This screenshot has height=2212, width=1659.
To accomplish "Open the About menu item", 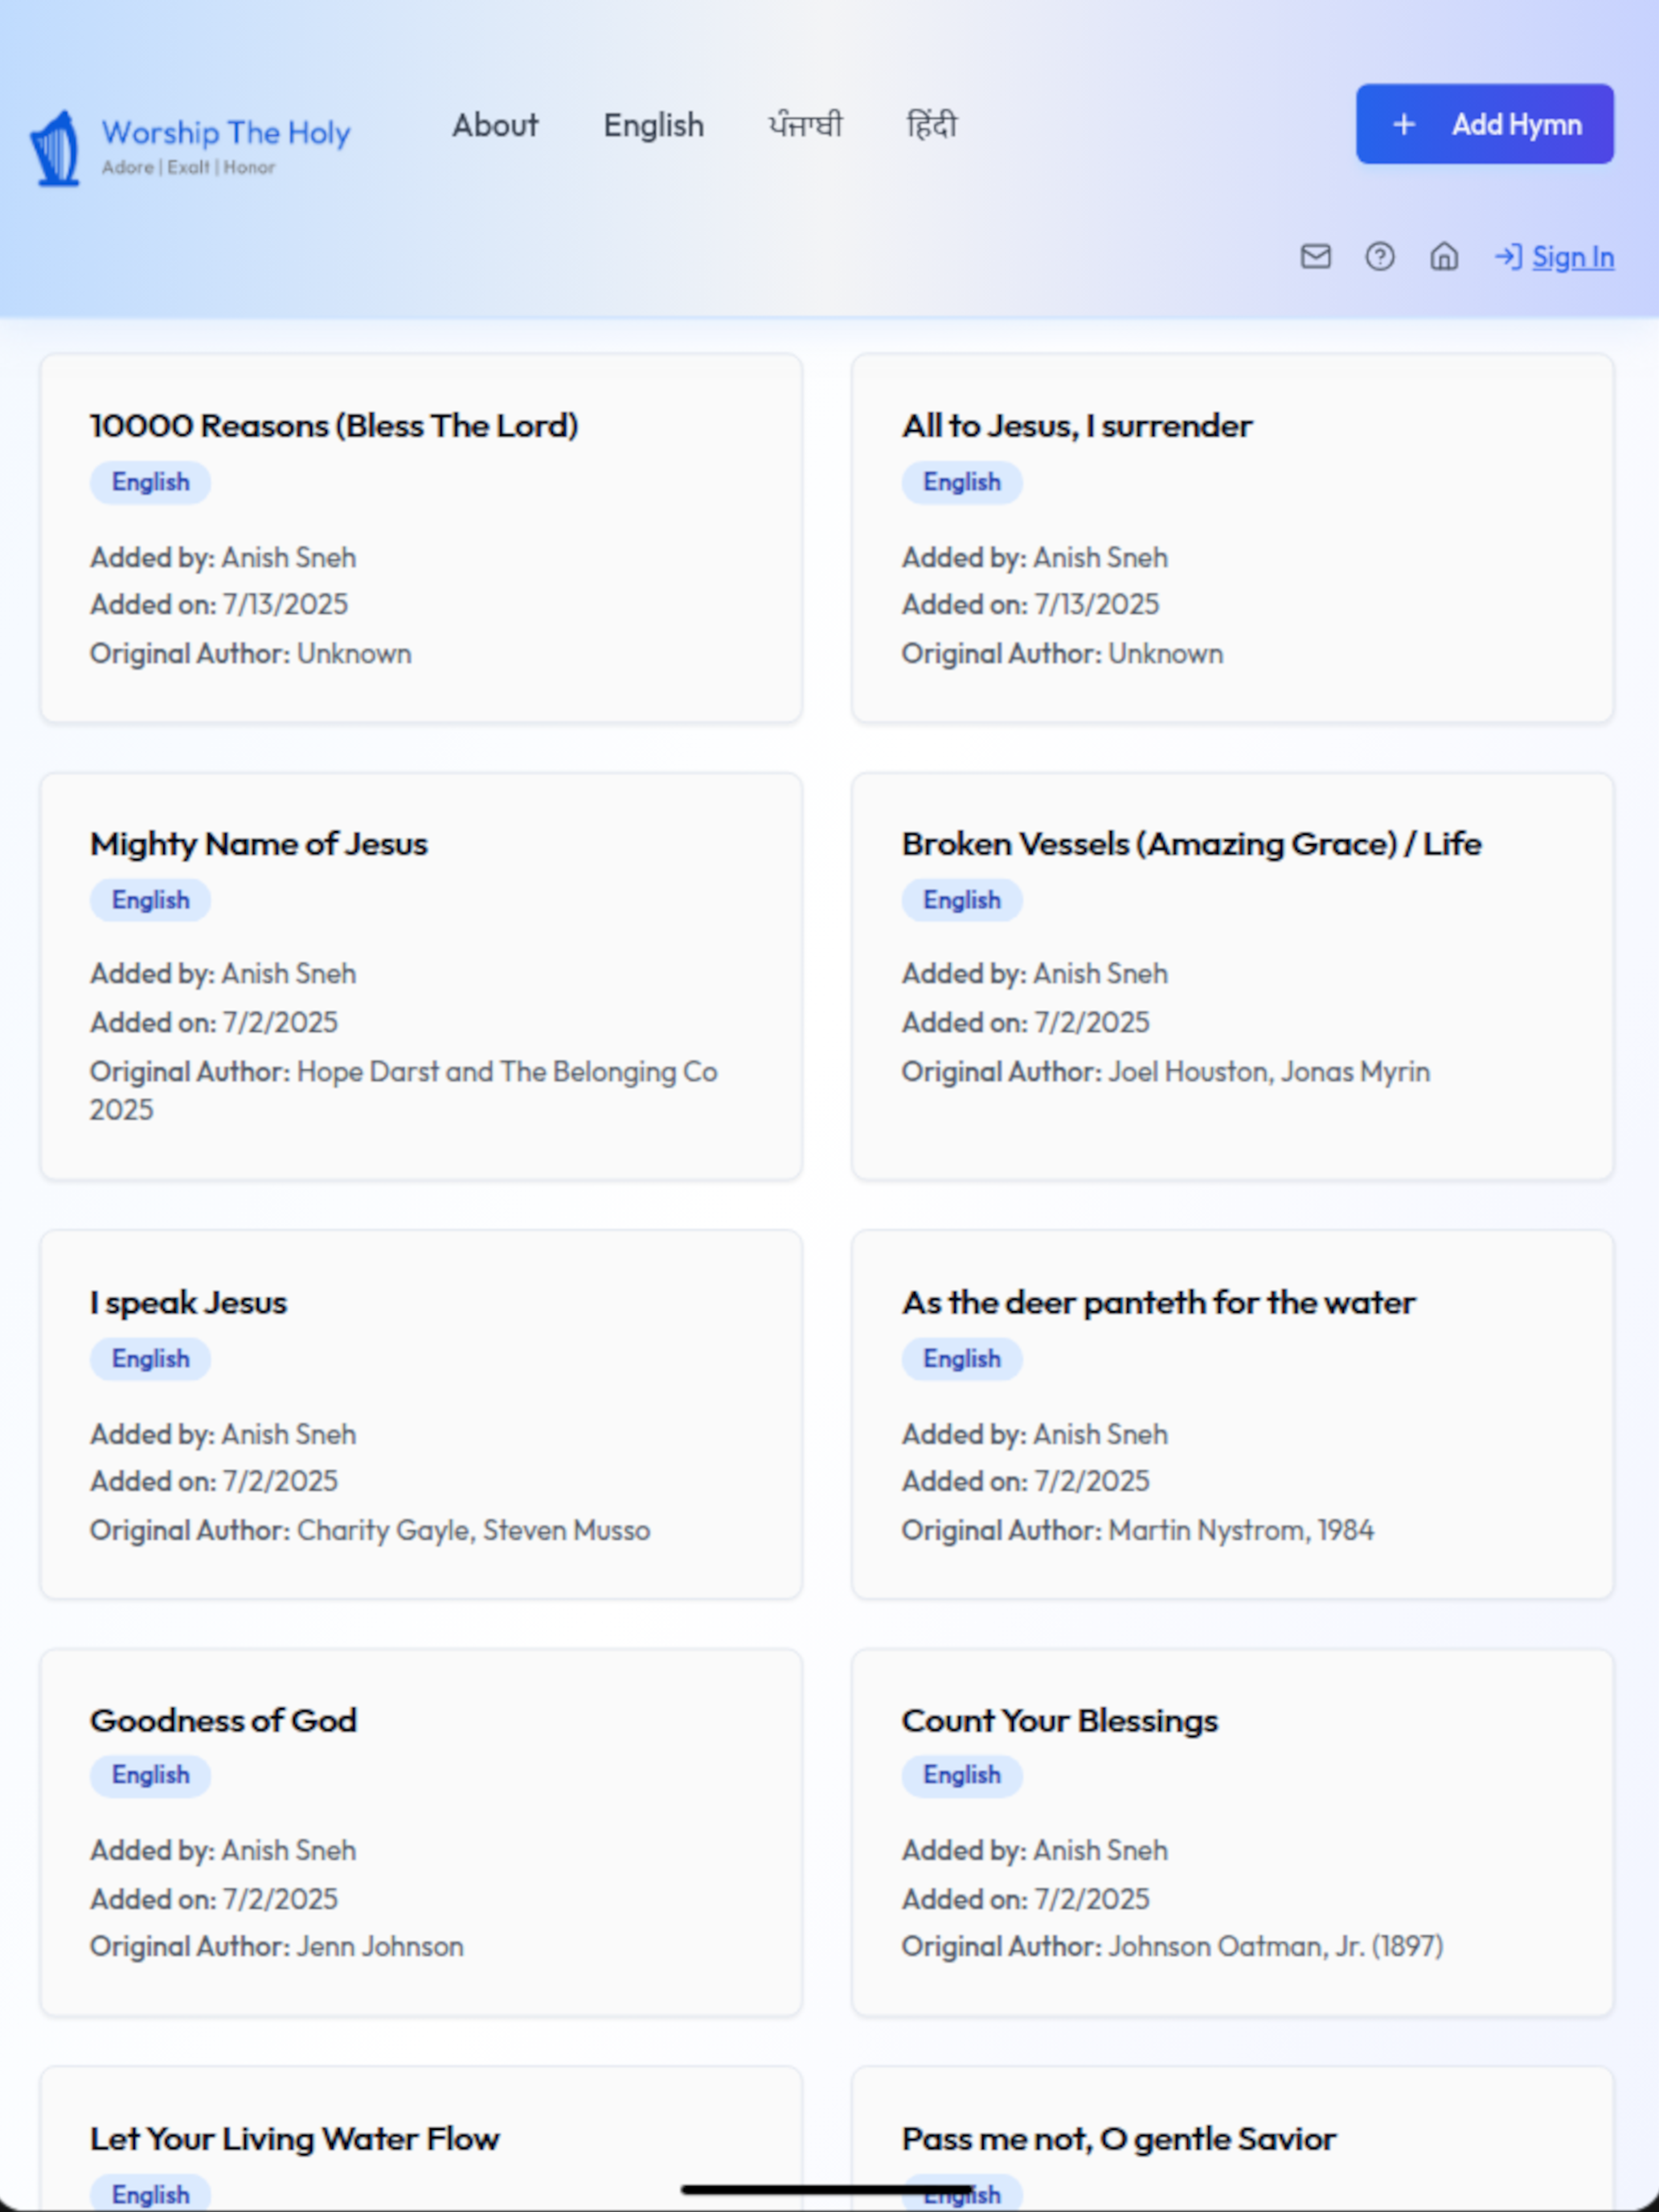I will 495,125.
